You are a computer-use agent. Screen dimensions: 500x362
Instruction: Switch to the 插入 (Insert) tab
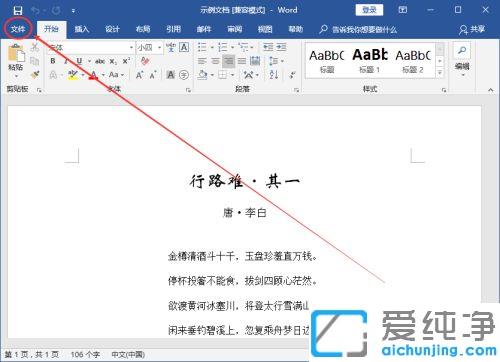tap(82, 29)
